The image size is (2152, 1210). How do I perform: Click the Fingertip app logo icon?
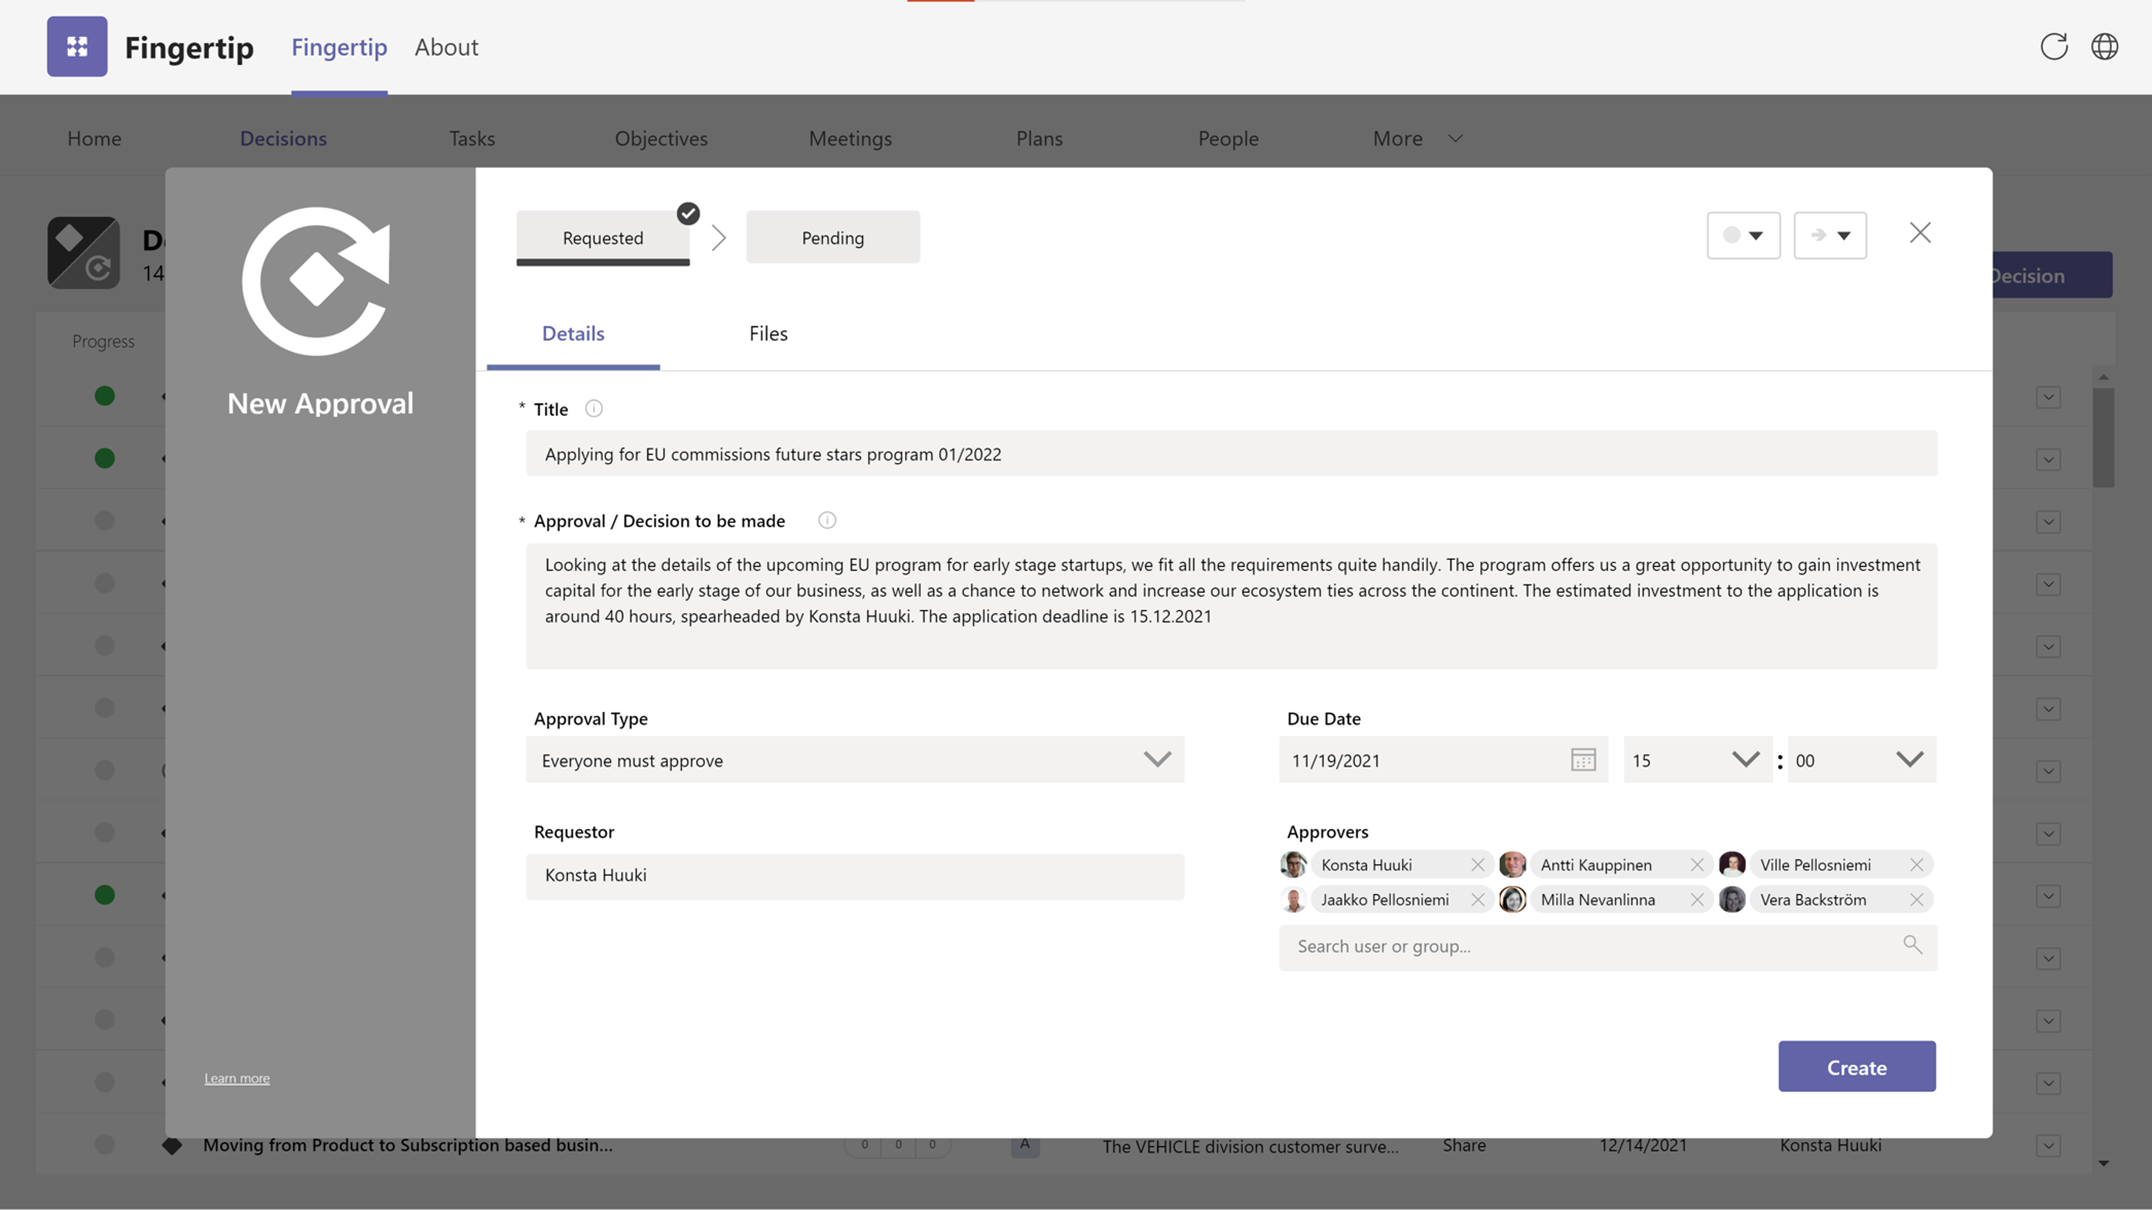77,46
